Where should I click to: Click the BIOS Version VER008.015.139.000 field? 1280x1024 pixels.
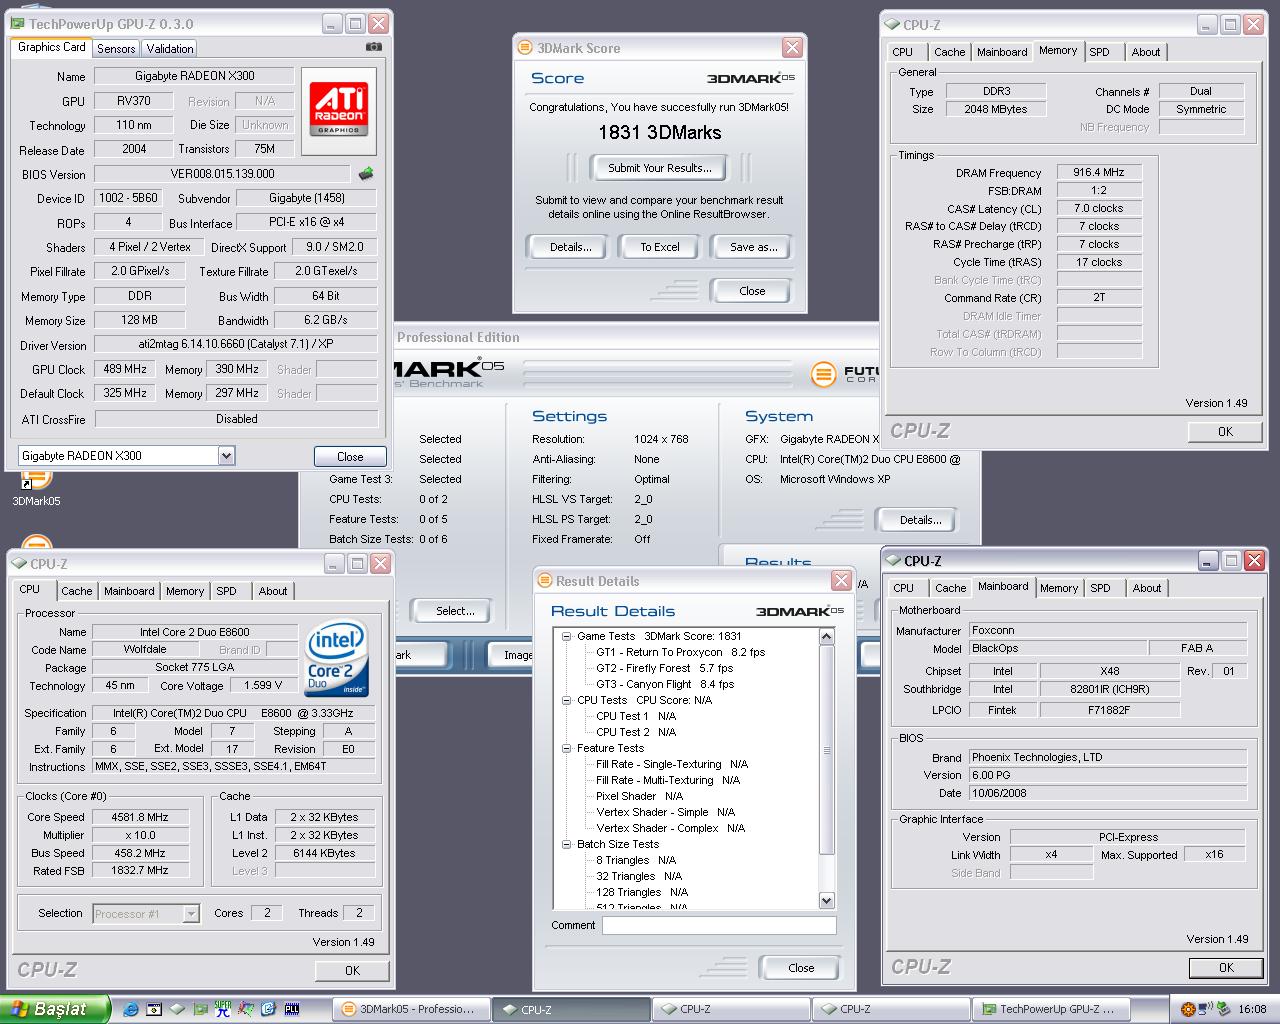coord(222,174)
